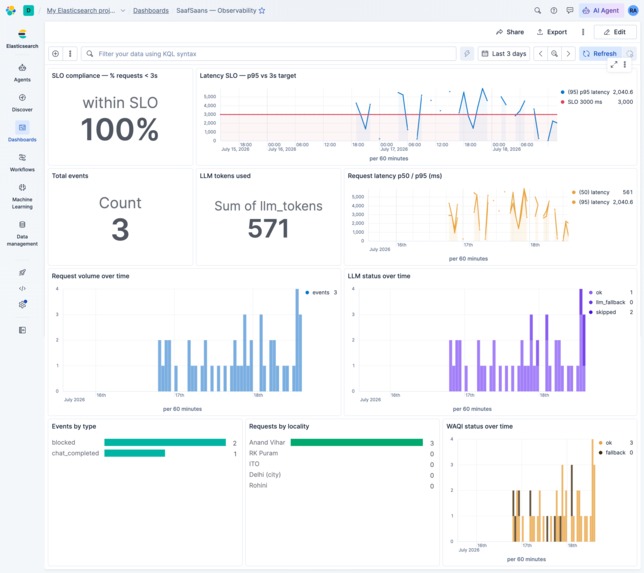This screenshot has height=573, width=644.
Task: Toggle events legend in Request volume
Action: [321, 292]
